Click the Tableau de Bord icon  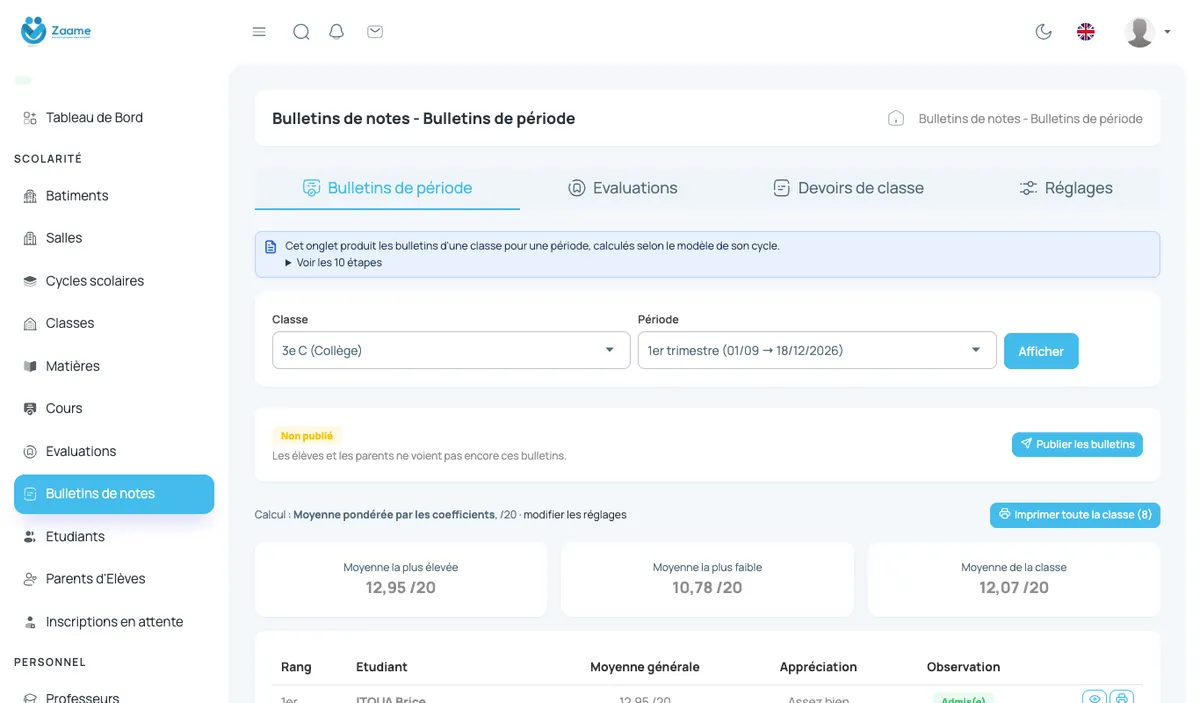pyautogui.click(x=30, y=118)
